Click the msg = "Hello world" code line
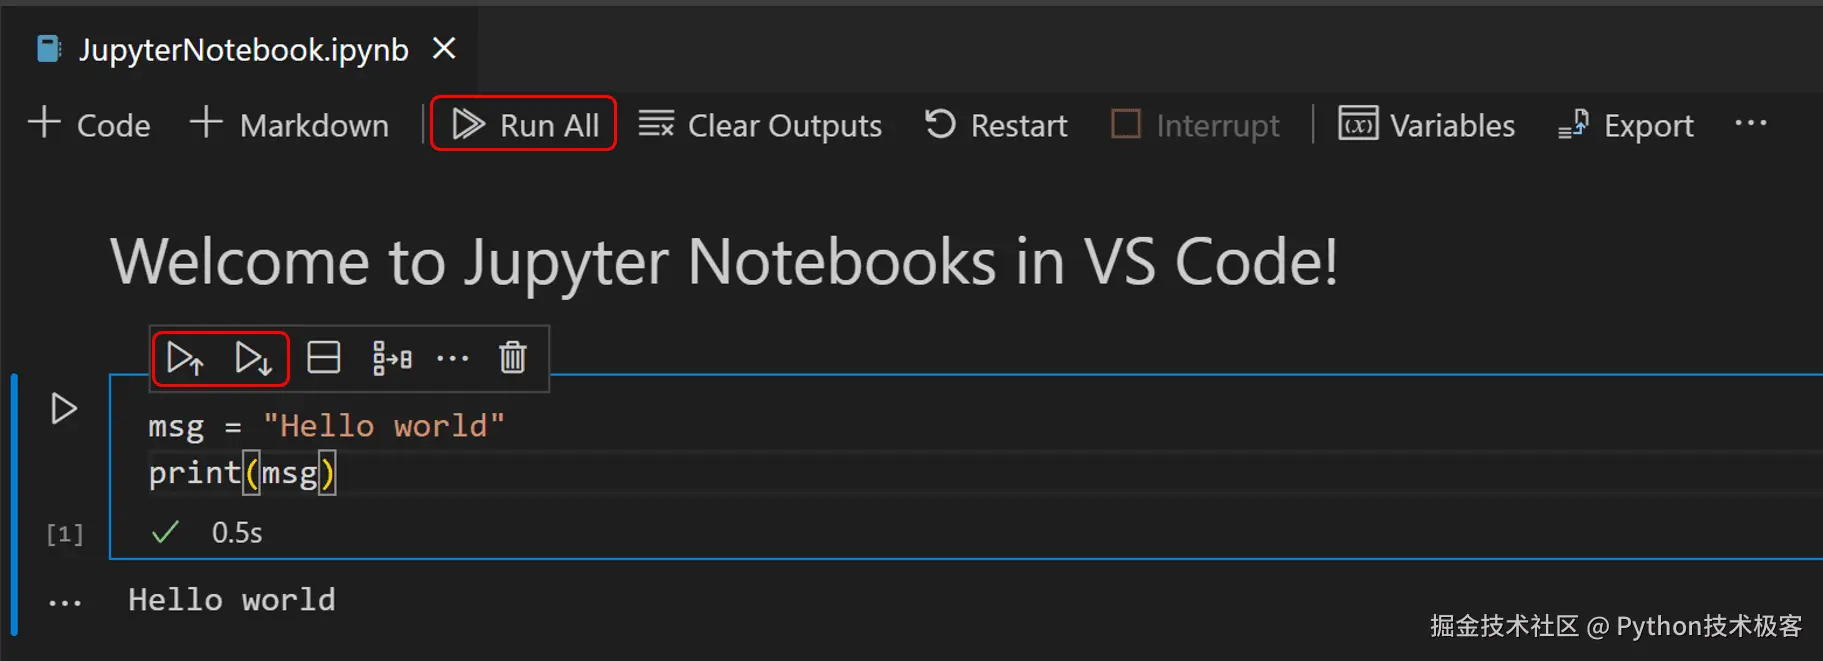This screenshot has width=1823, height=661. (327, 426)
